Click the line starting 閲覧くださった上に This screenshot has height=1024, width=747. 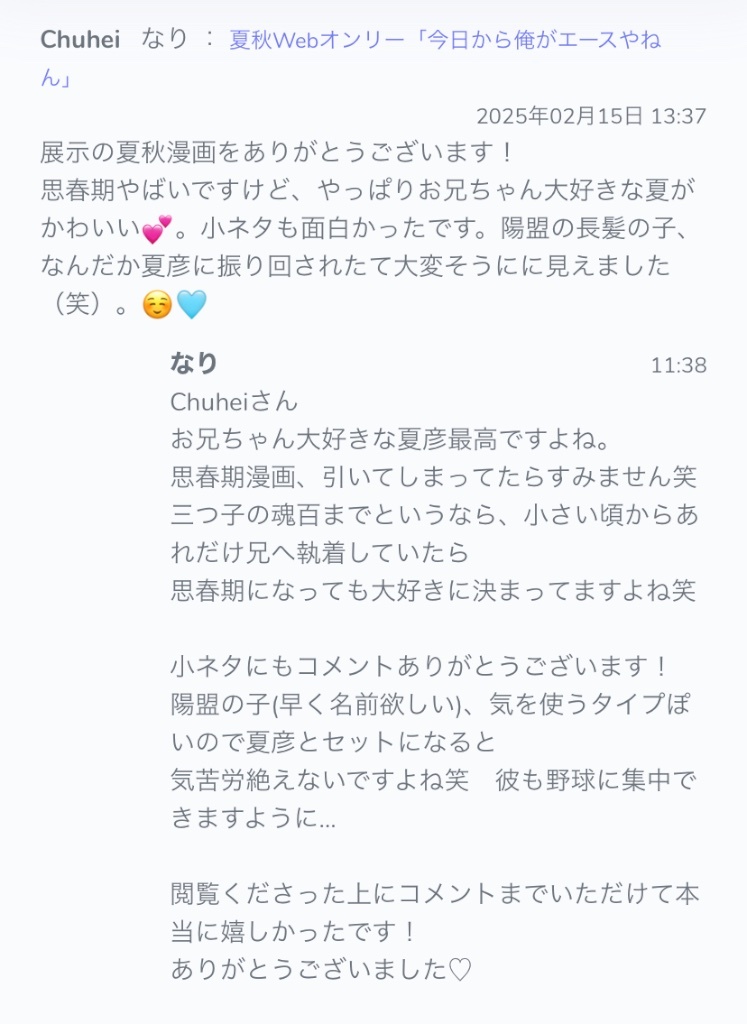coord(435,893)
